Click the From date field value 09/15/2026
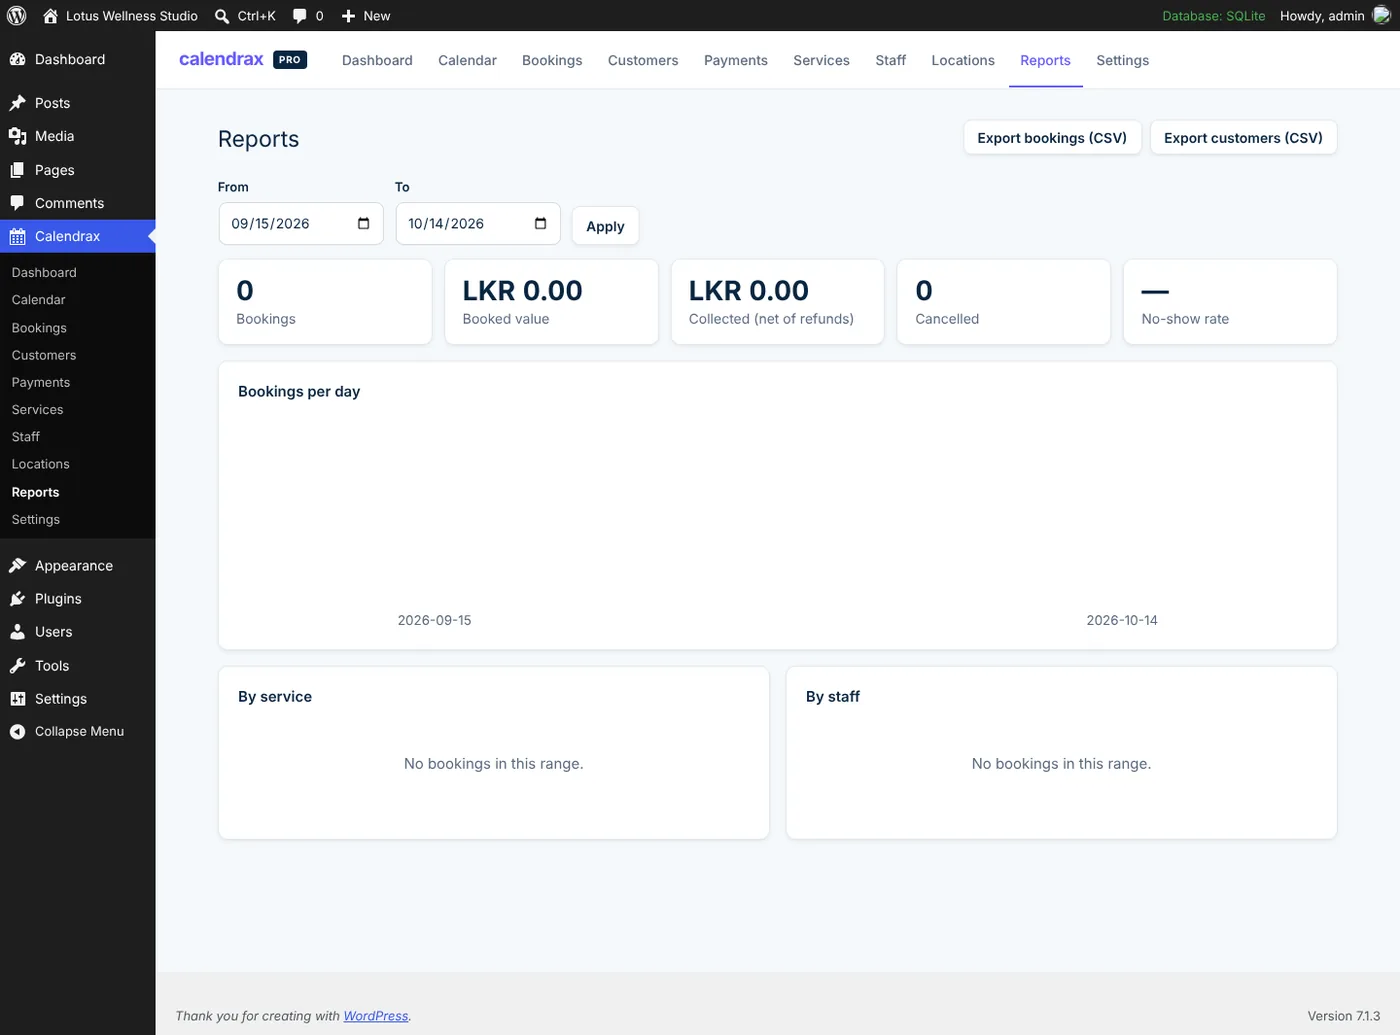This screenshot has height=1035, width=1400. pos(270,224)
